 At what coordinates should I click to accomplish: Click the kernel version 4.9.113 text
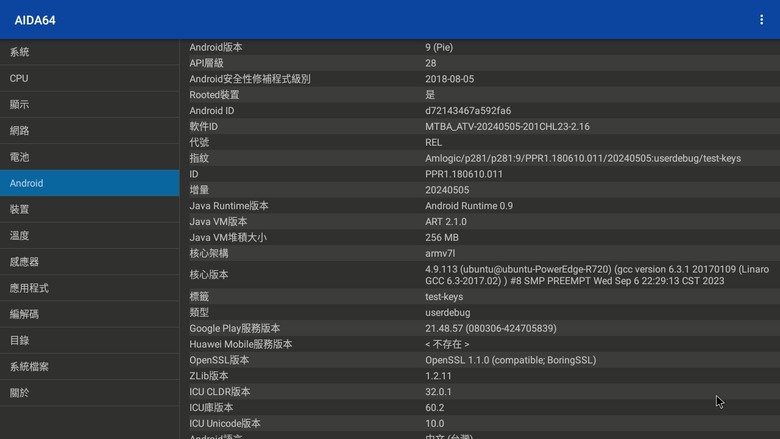point(597,275)
